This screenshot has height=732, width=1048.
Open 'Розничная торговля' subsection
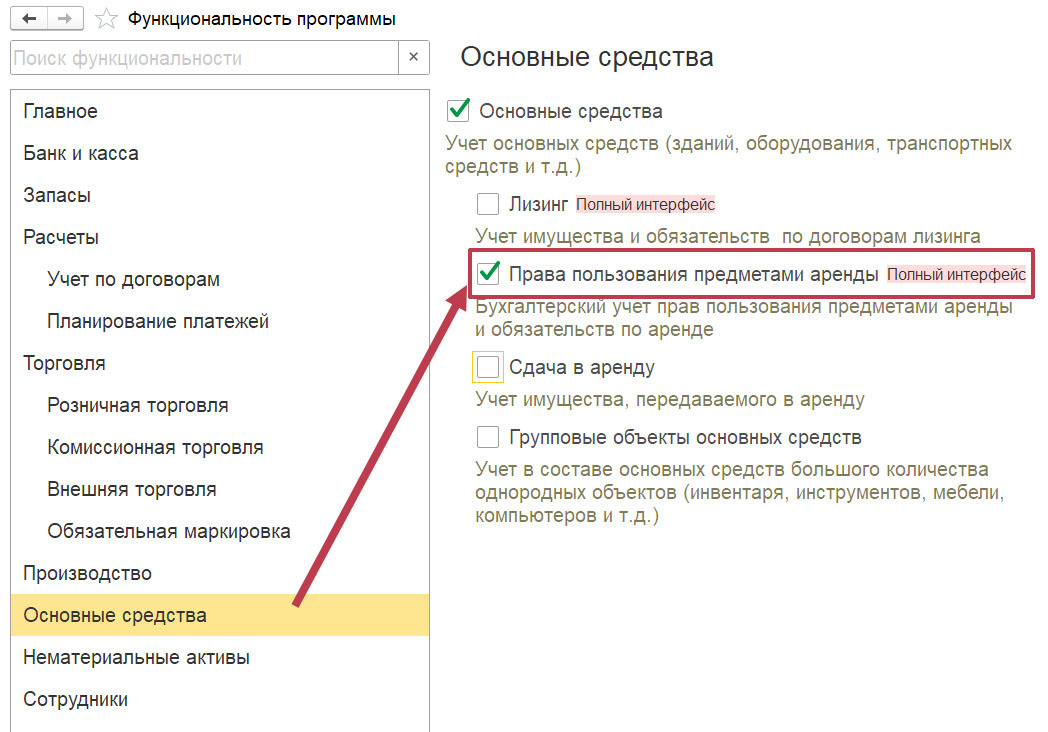pyautogui.click(x=220, y=405)
